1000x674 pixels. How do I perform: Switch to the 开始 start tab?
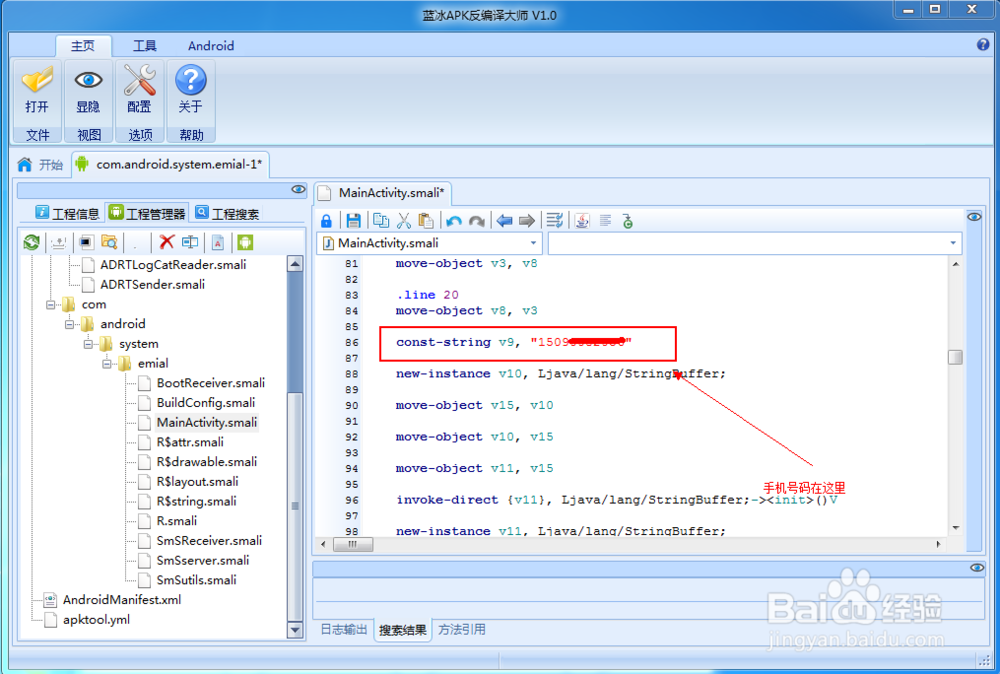coord(41,165)
